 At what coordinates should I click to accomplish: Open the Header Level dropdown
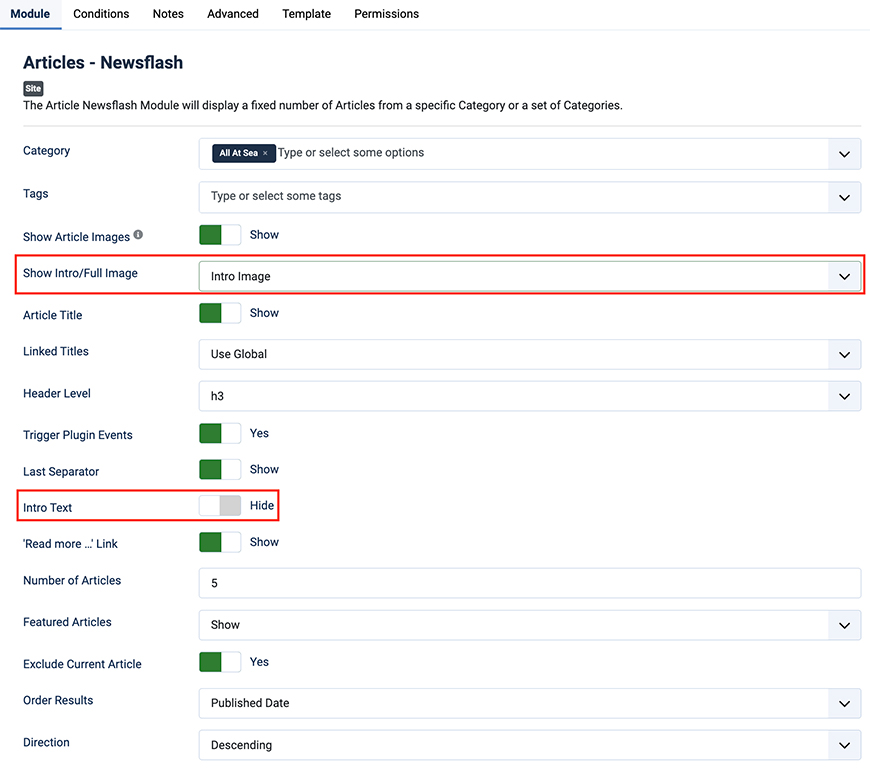(529, 396)
